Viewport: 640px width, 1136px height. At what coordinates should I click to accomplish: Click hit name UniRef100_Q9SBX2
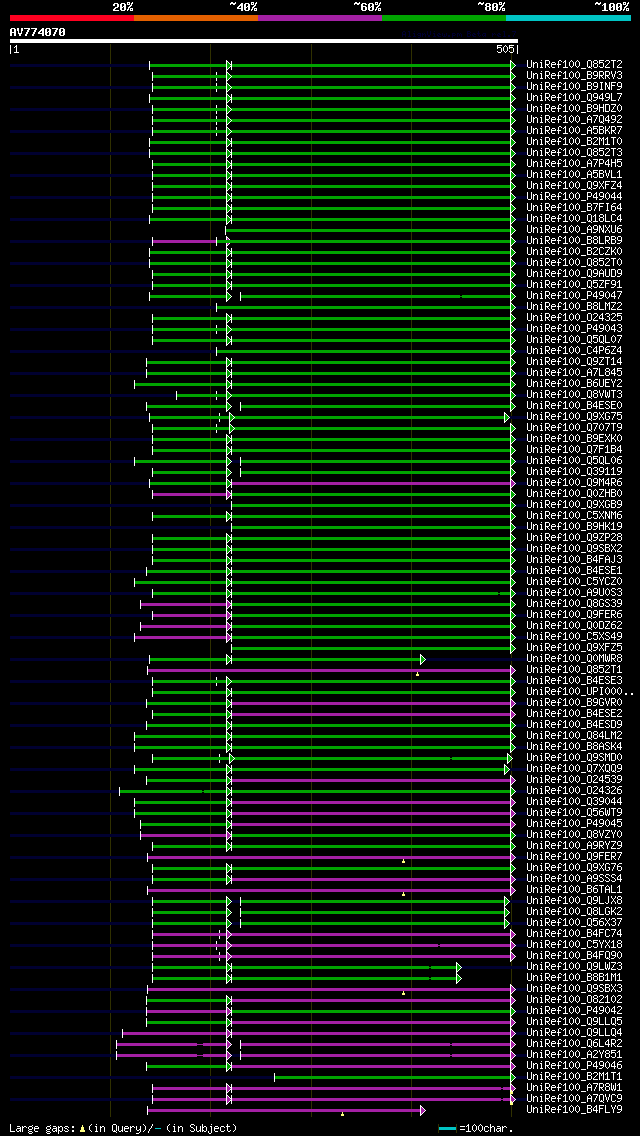[574, 548]
